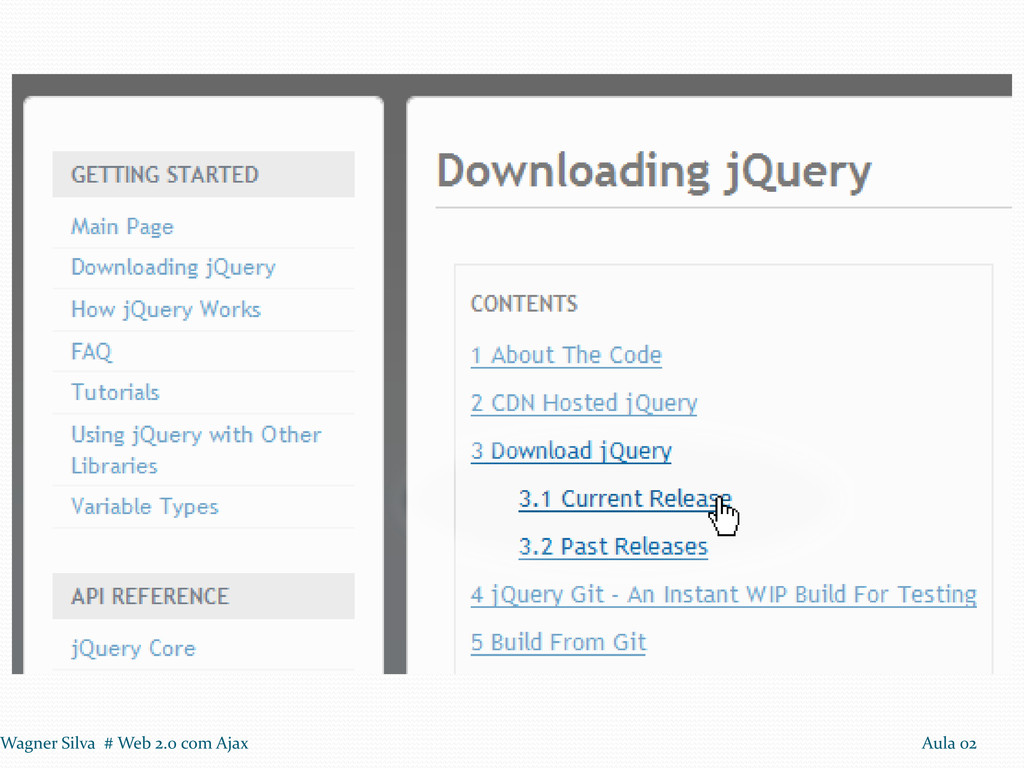Click the API REFERENCE section header

(x=204, y=596)
